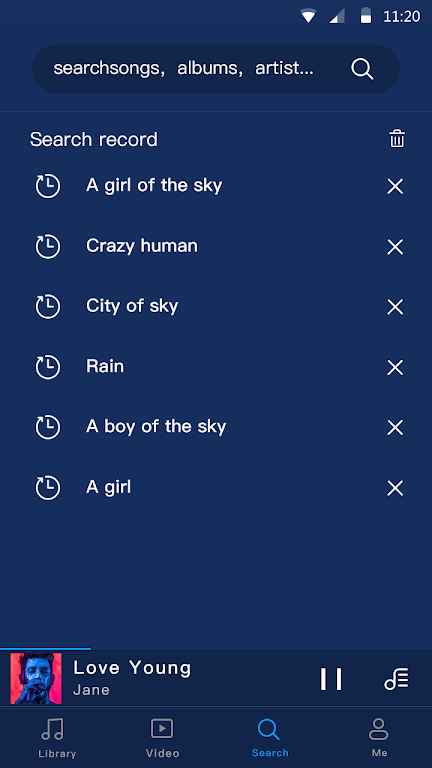Delete the 'Rain' search record

(x=395, y=367)
